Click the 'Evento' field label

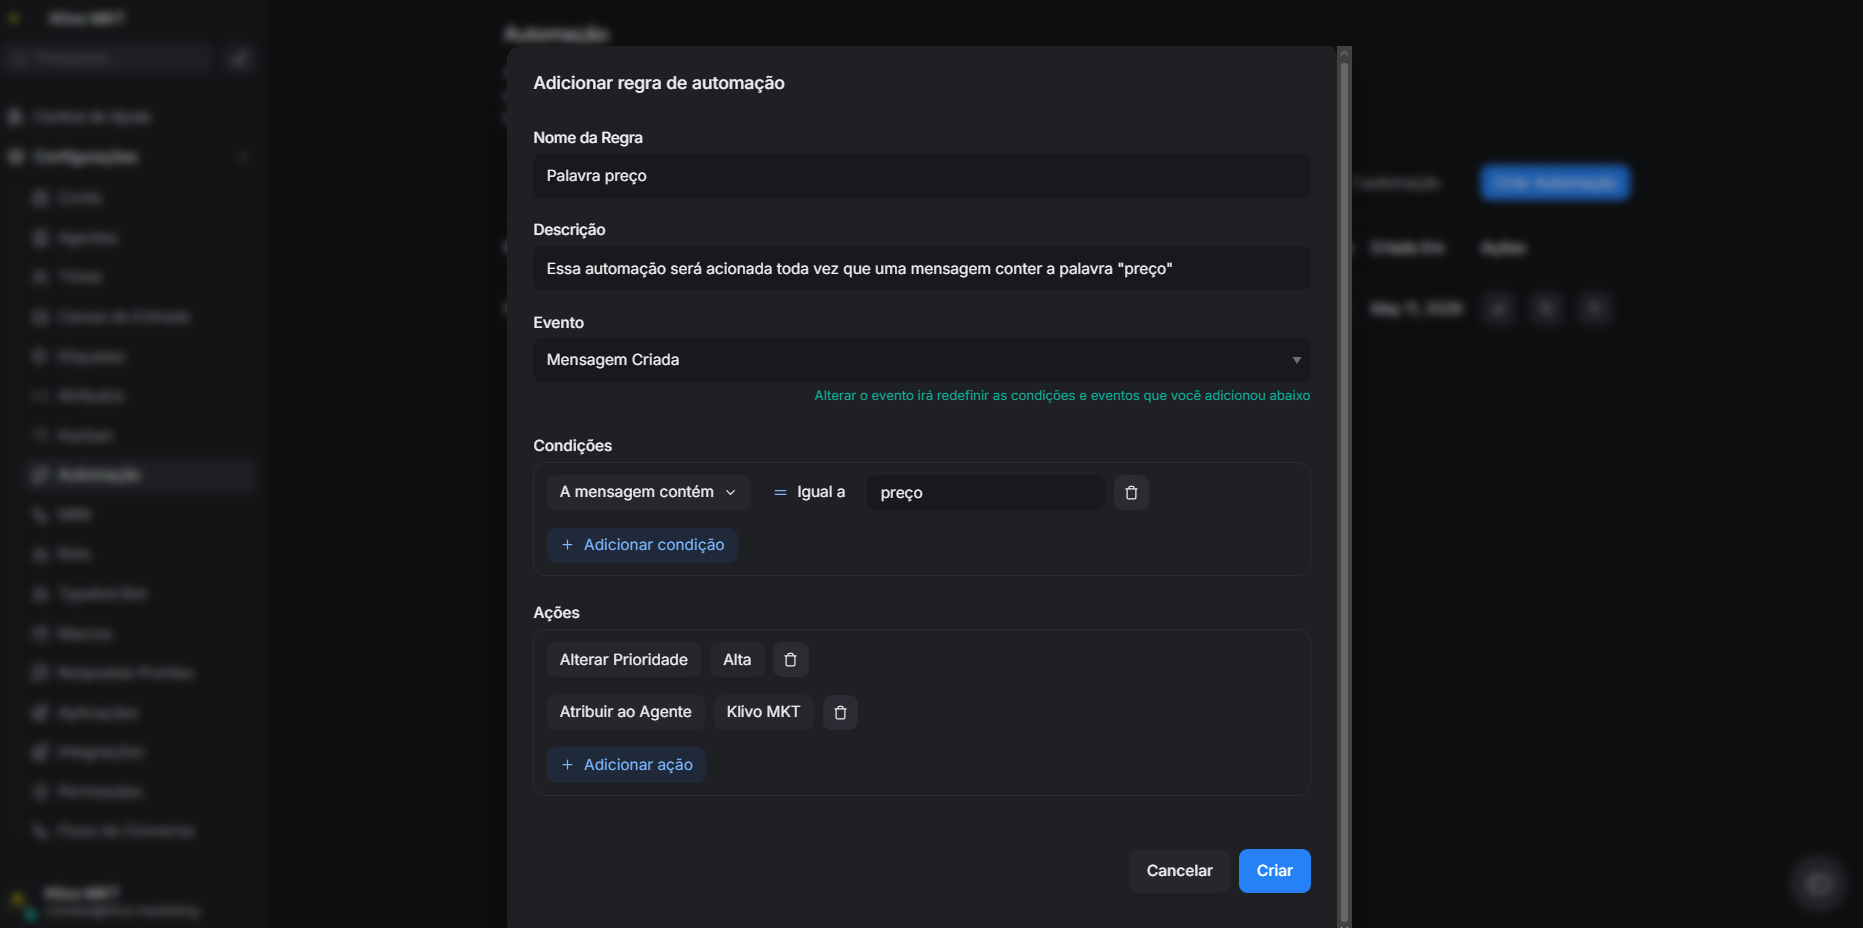point(558,323)
